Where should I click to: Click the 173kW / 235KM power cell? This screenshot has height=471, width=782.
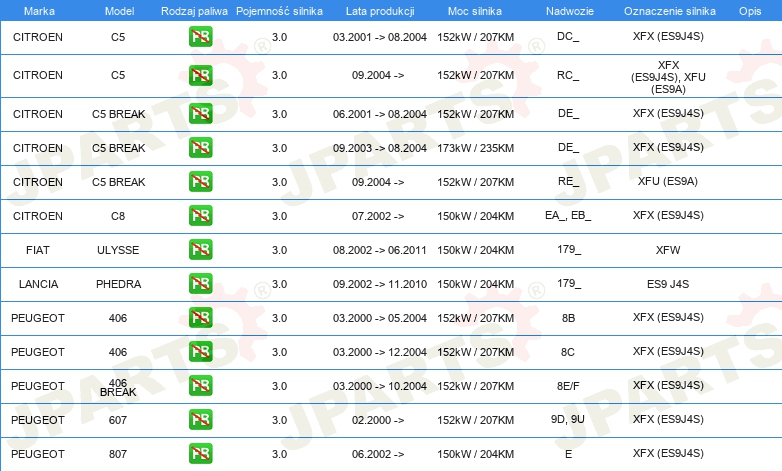point(475,148)
